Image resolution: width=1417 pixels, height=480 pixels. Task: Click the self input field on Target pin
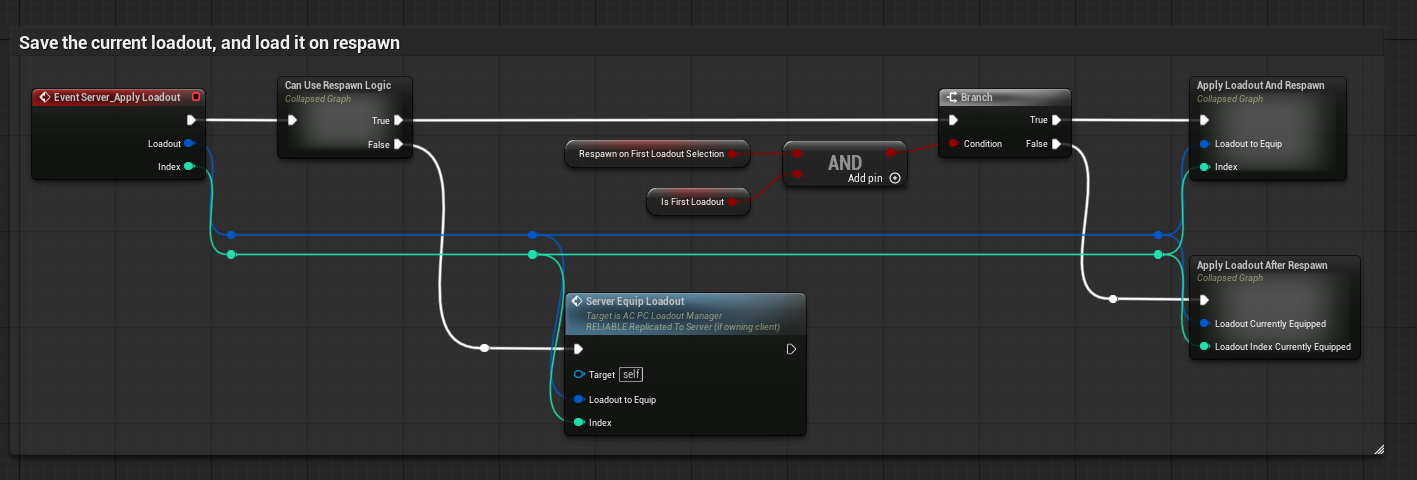pos(630,375)
